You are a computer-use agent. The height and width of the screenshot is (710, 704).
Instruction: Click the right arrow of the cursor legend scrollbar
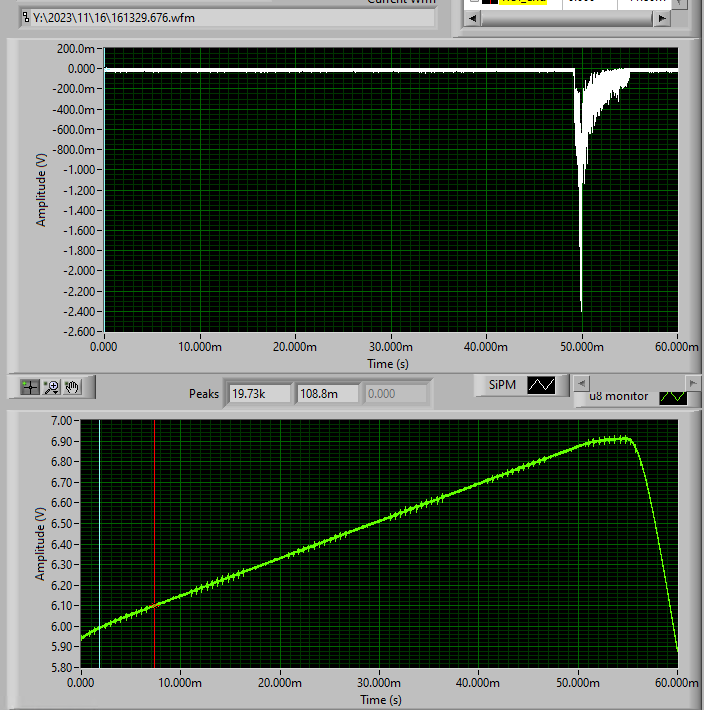point(662,19)
